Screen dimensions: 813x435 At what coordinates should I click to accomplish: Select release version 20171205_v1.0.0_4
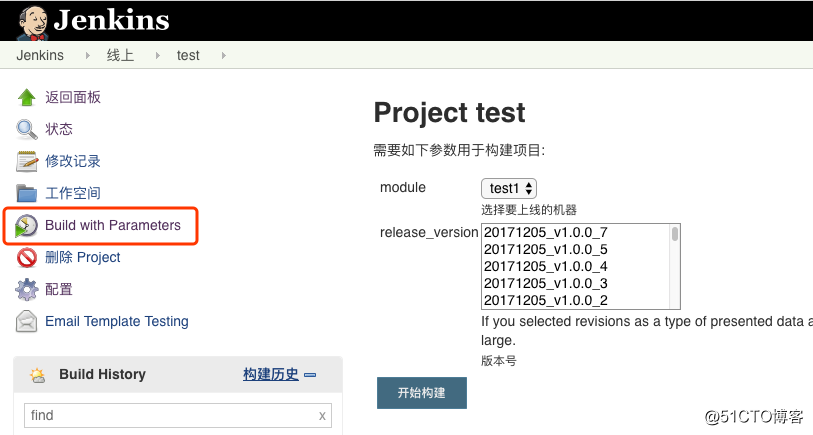[x=576, y=266]
